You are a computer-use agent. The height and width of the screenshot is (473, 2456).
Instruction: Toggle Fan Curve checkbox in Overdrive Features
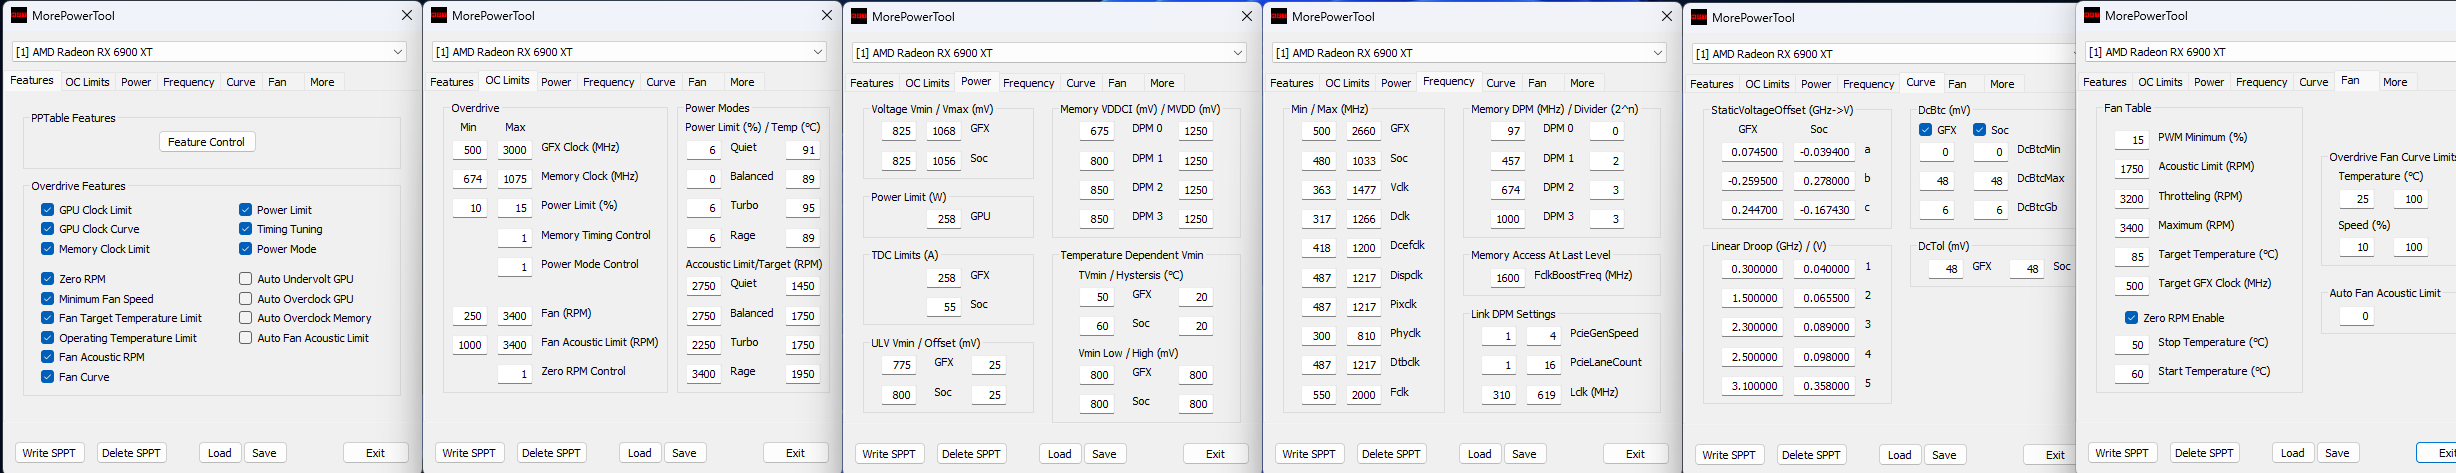pyautogui.click(x=47, y=377)
